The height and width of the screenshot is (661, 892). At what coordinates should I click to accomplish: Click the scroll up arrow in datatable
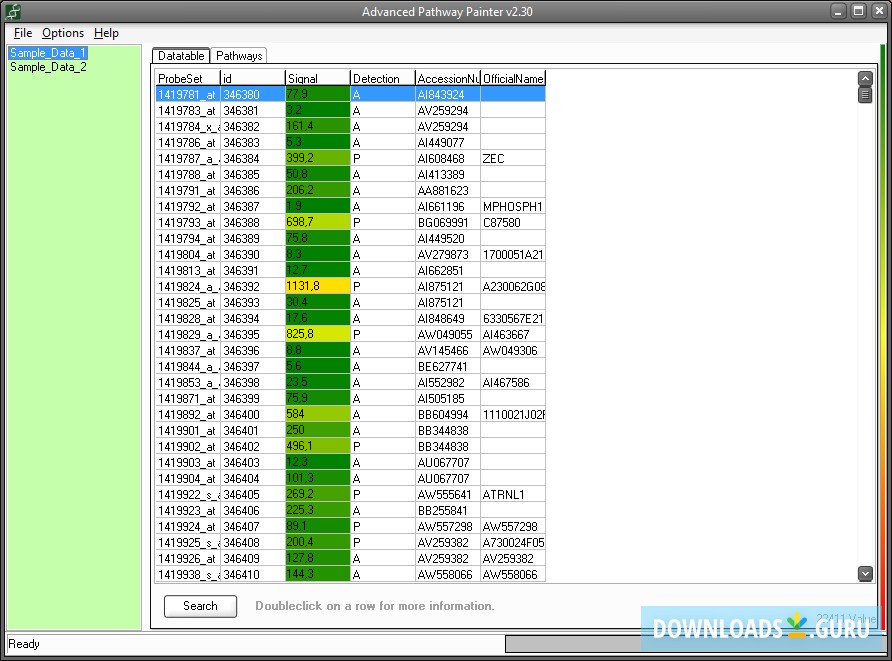(x=865, y=78)
